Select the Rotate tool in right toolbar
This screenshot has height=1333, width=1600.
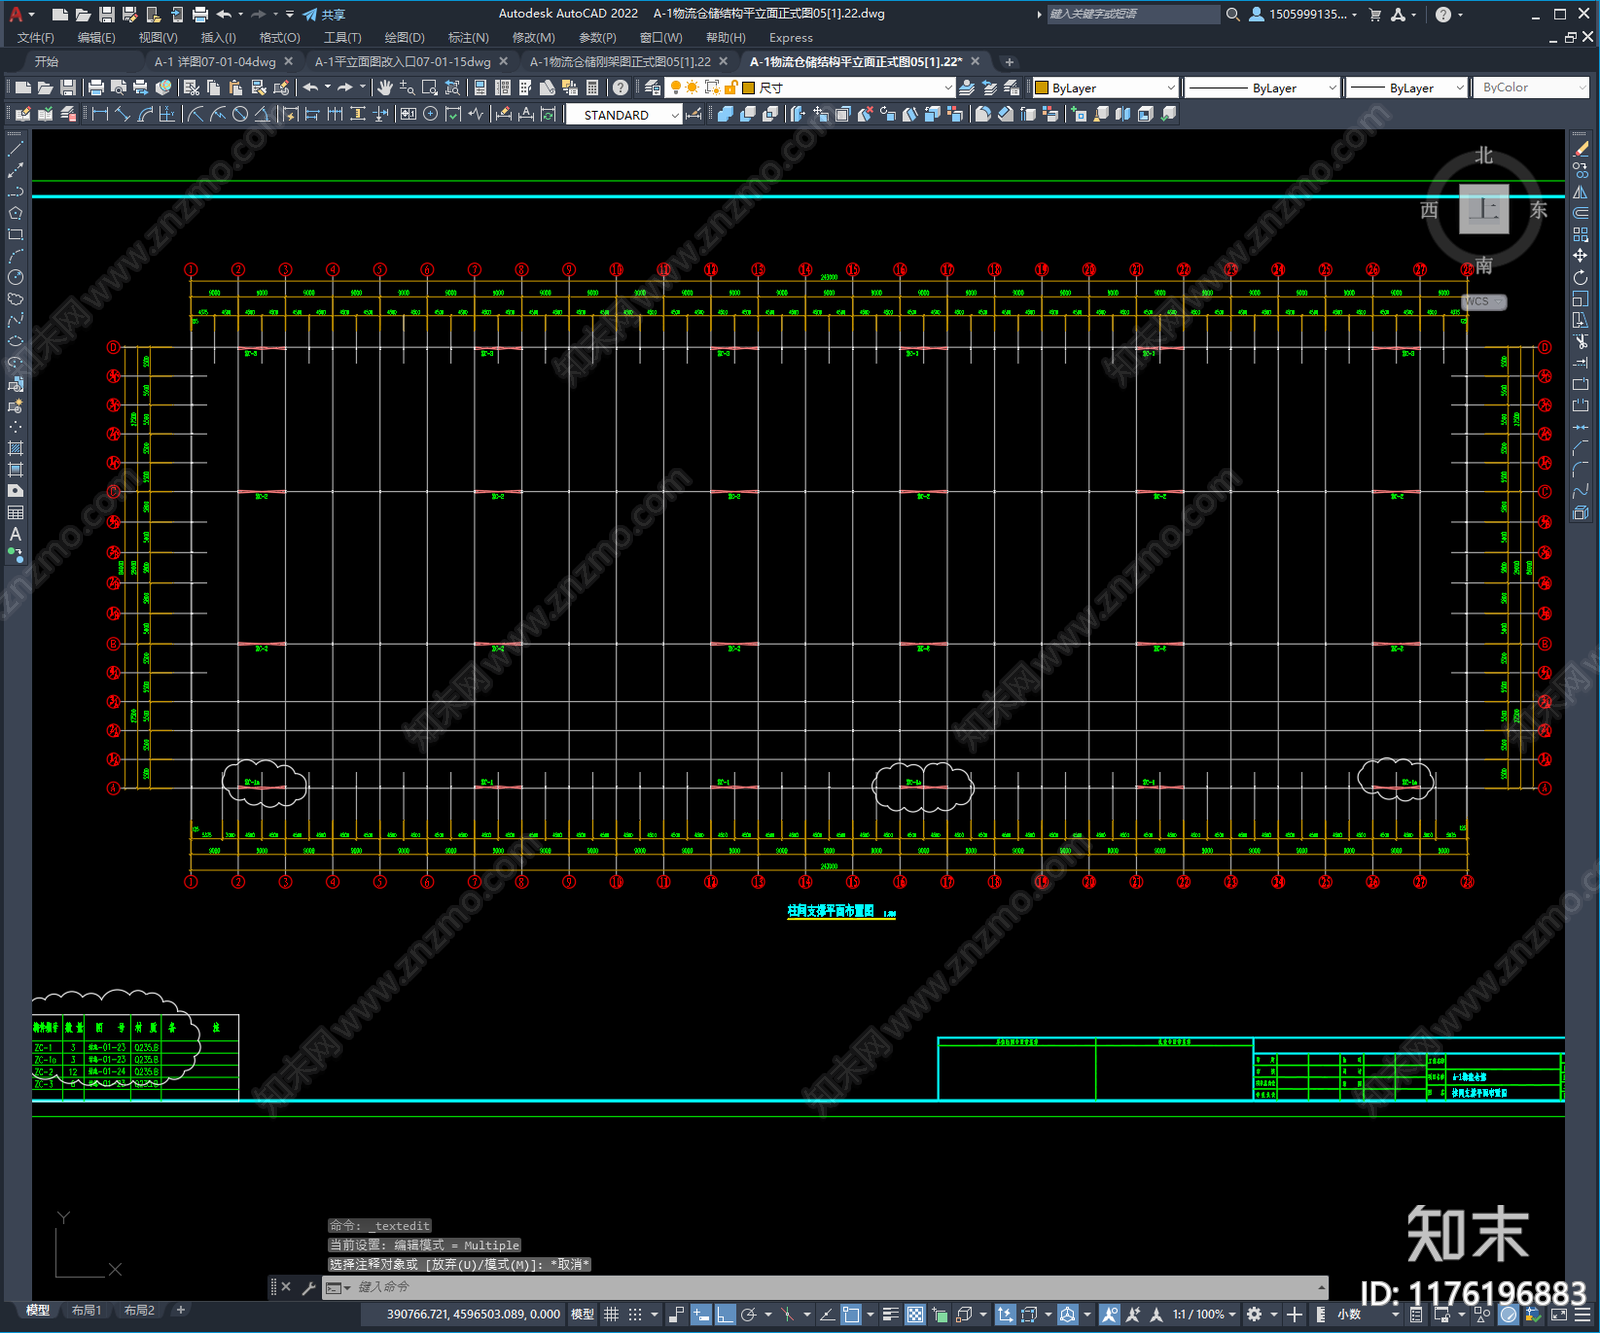(x=1581, y=278)
